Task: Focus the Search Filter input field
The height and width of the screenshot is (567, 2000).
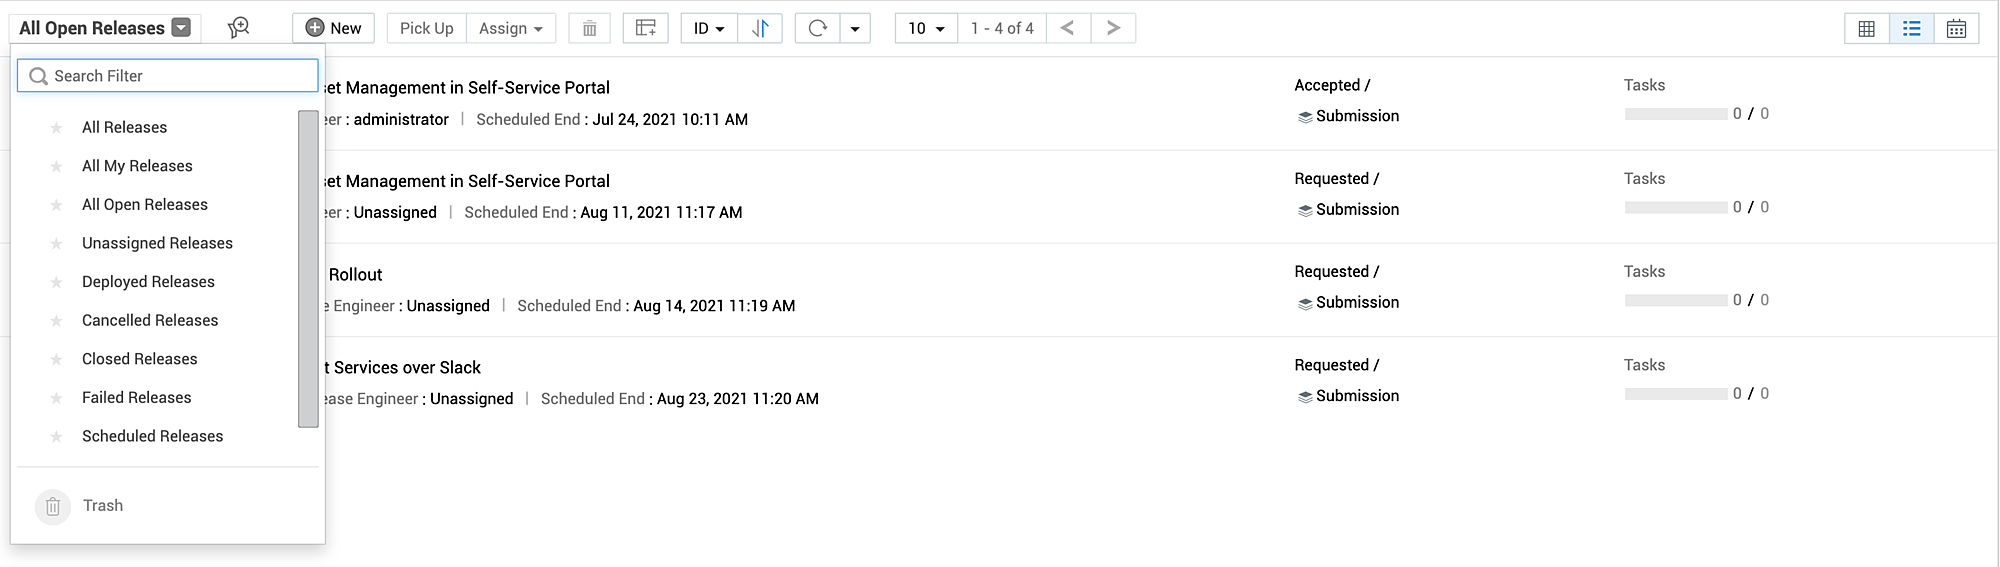Action: [168, 76]
